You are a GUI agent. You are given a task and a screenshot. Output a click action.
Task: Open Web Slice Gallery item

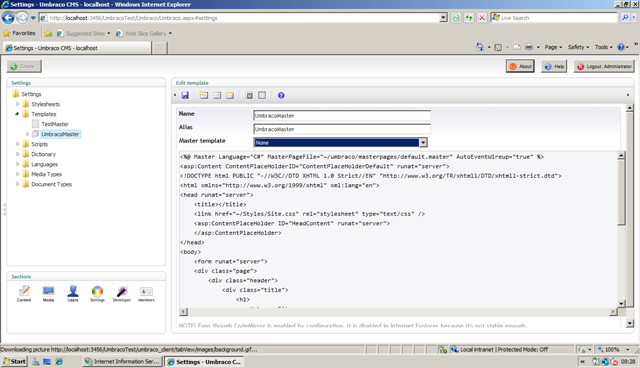pyautogui.click(x=144, y=33)
